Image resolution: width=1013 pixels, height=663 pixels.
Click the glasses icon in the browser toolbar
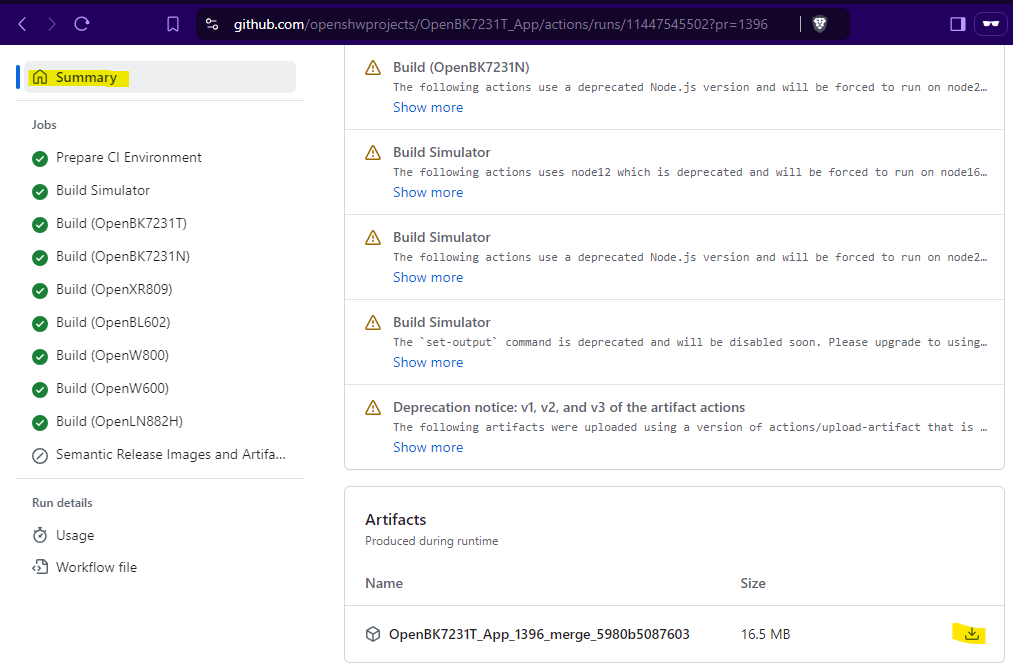990,25
